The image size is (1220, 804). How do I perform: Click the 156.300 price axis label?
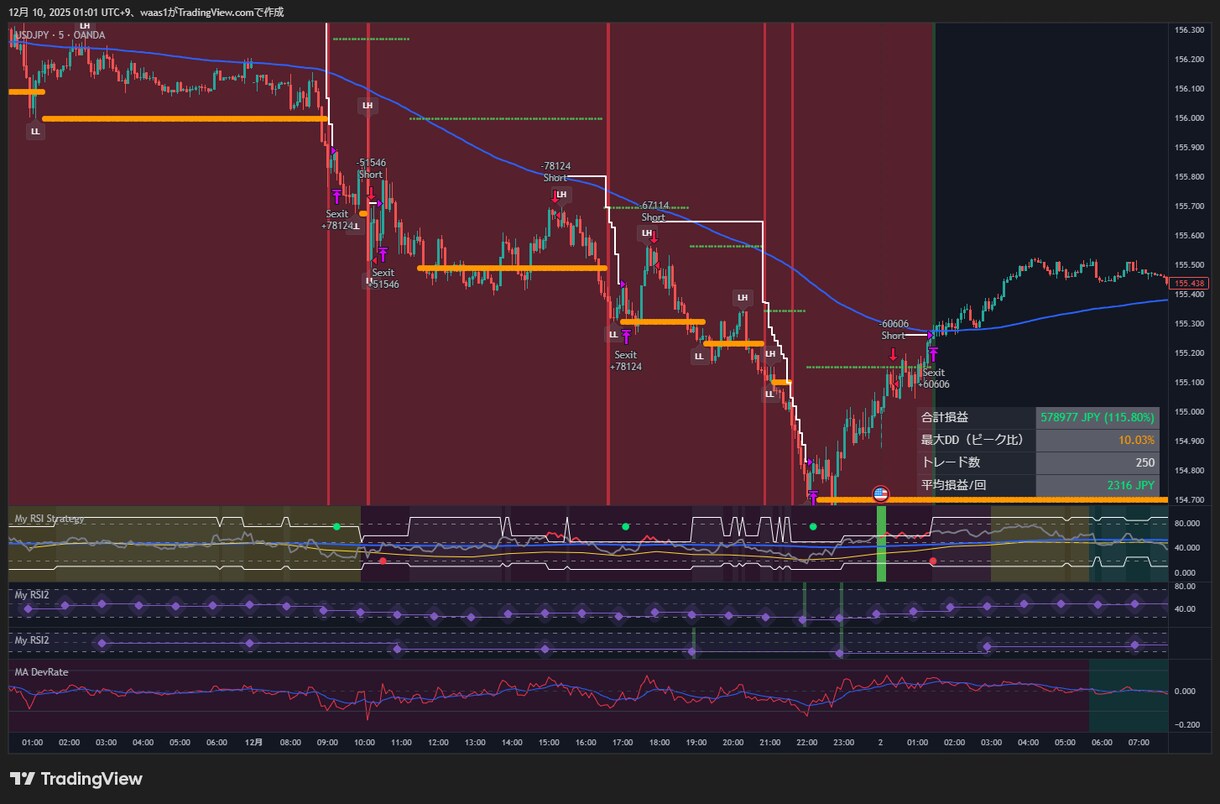click(x=1189, y=30)
